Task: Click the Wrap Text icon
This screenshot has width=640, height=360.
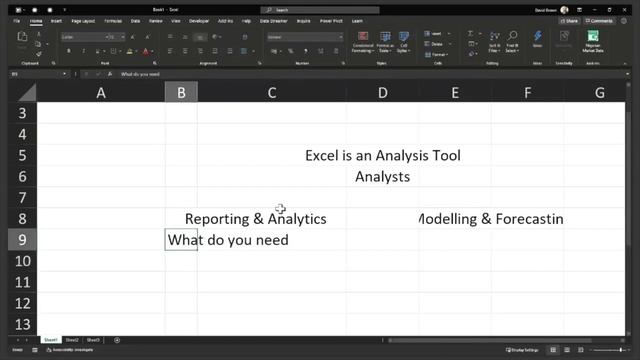Action: click(x=245, y=37)
